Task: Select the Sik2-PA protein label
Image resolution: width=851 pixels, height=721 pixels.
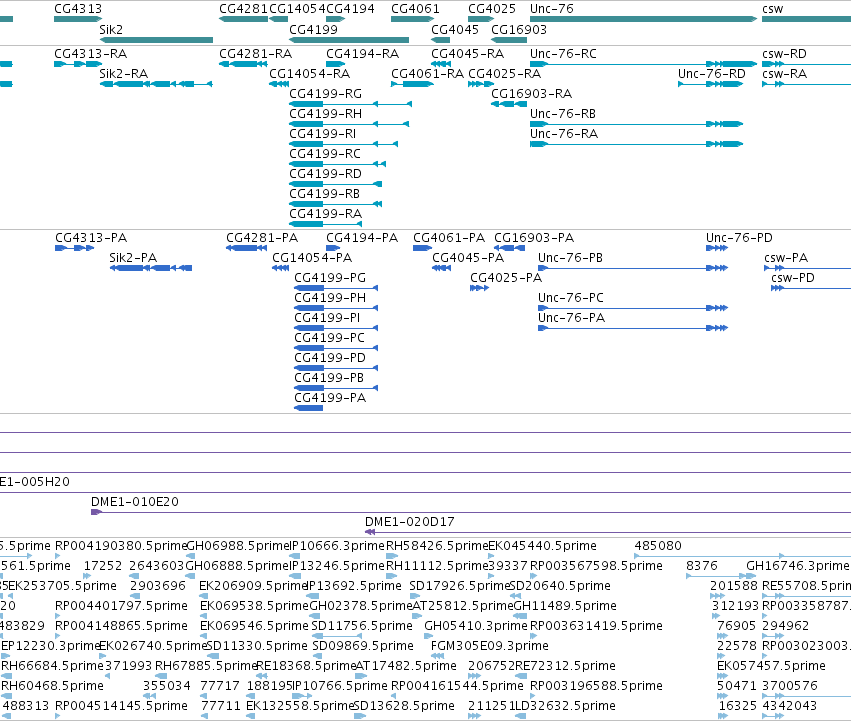Action: (x=133, y=257)
